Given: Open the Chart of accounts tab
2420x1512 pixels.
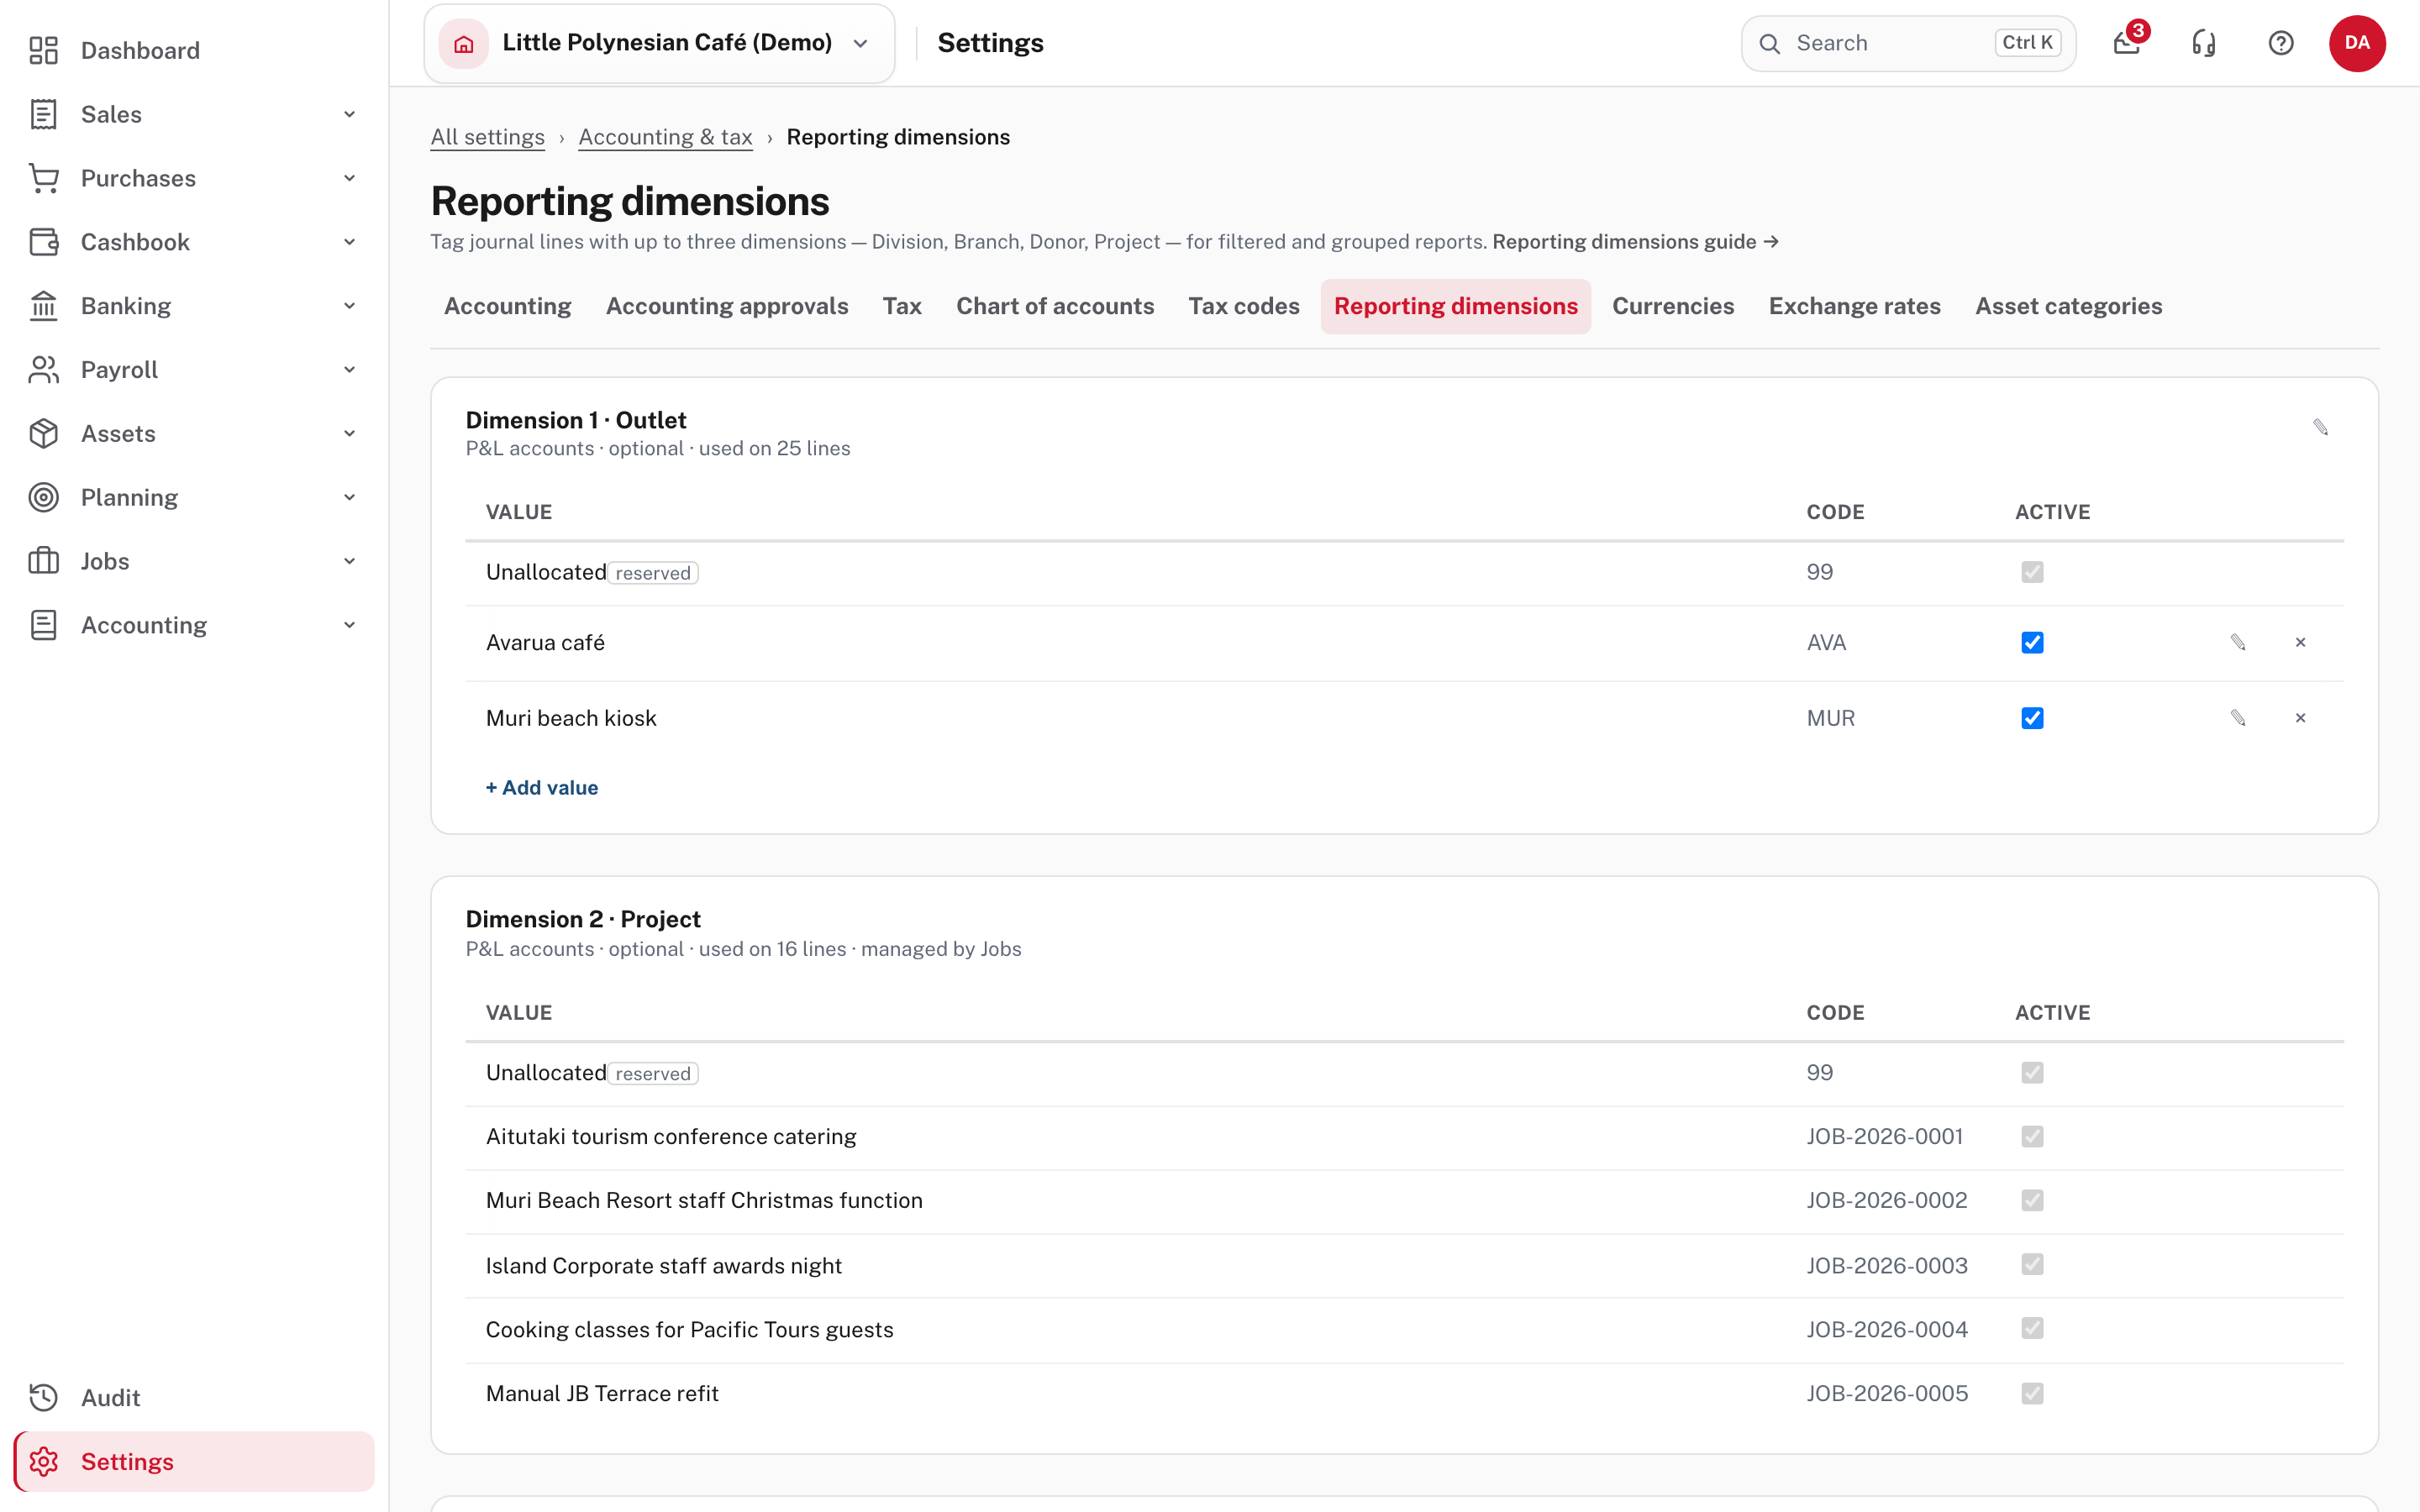Looking at the screenshot, I should [1055, 306].
